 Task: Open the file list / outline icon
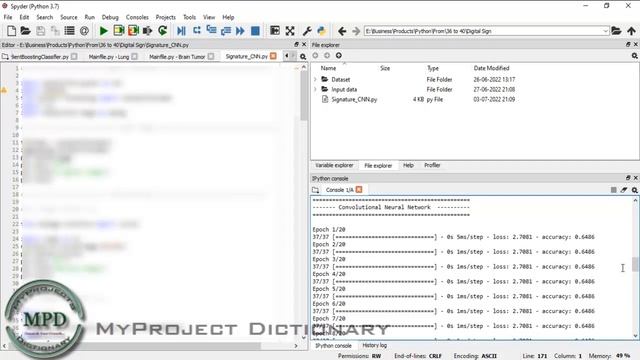70,31
